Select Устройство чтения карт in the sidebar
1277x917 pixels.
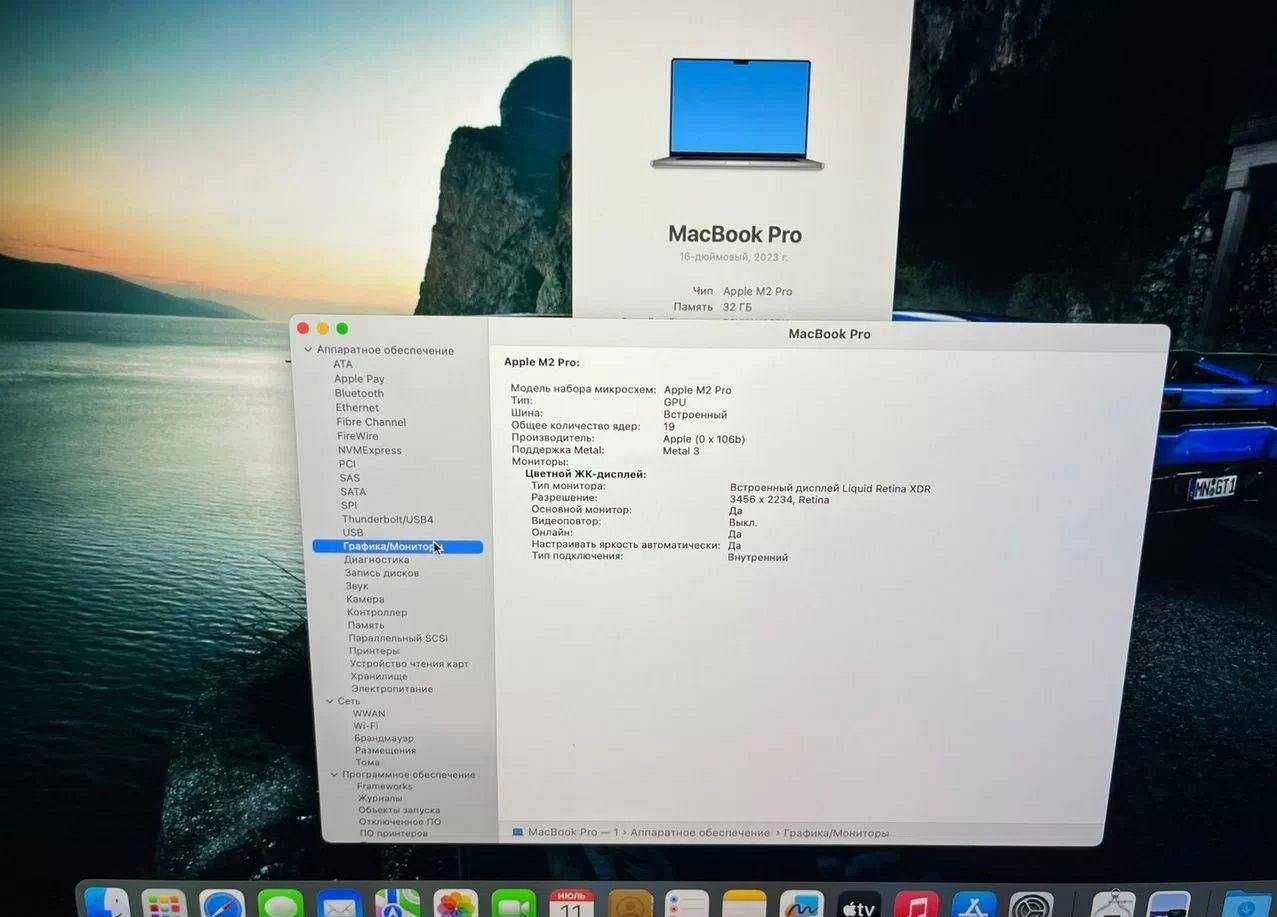point(409,664)
